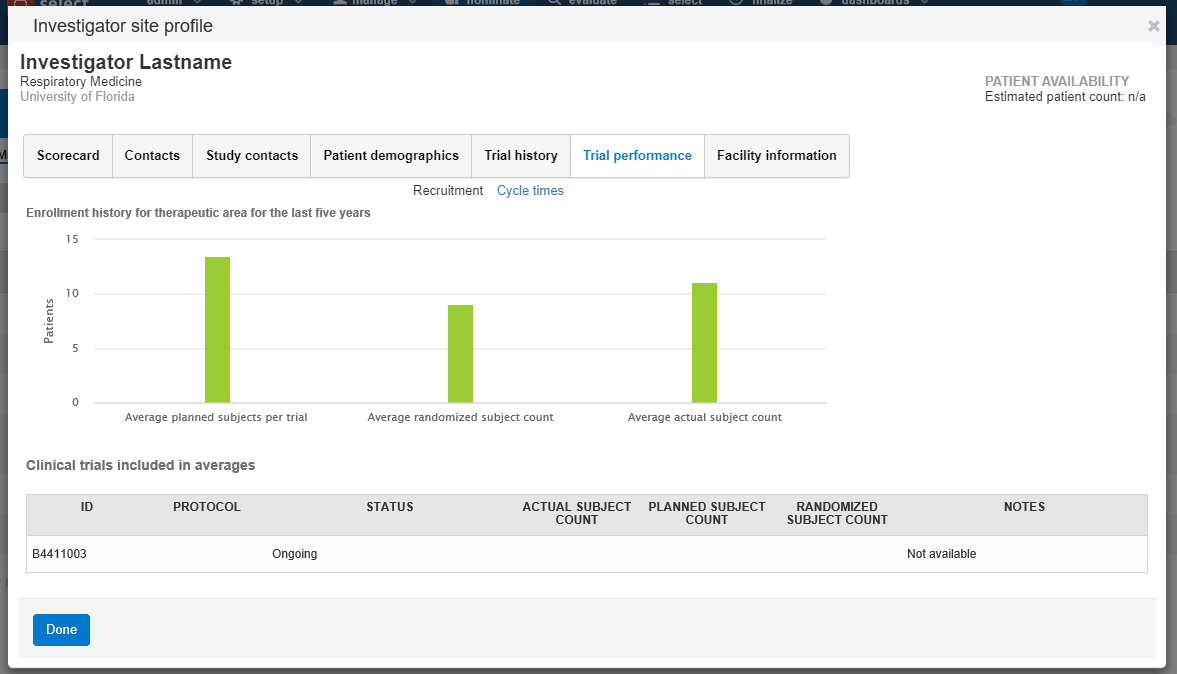This screenshot has width=1177, height=674.
Task: Click the PLANNED SUBJECT COUNT column header
Action: pyautogui.click(x=707, y=513)
